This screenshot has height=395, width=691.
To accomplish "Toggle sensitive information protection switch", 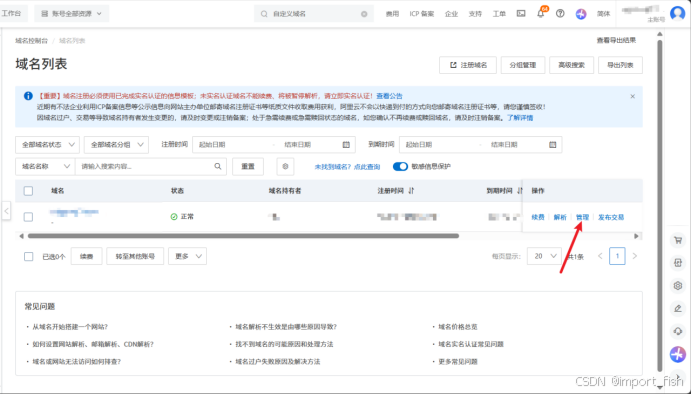I will point(400,166).
